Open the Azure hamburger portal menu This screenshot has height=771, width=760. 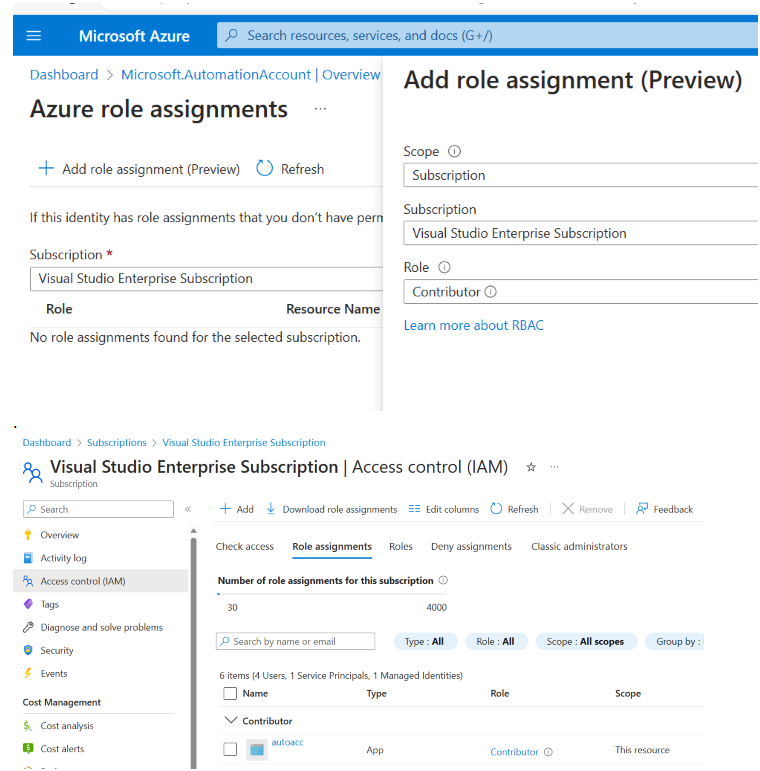(33, 35)
